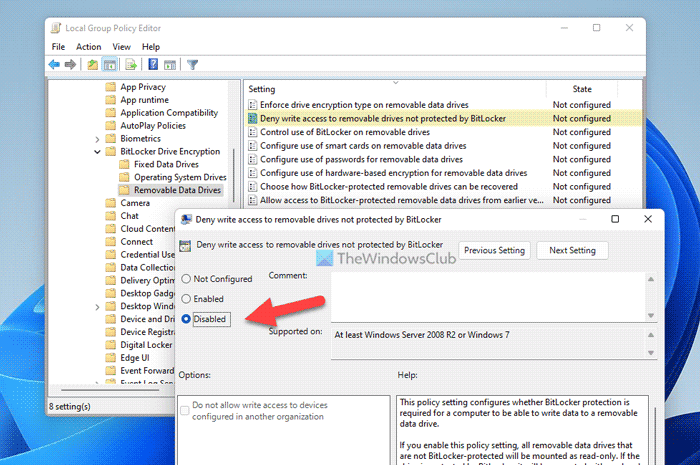Click the State column header
This screenshot has width=700, height=465.
pos(582,89)
